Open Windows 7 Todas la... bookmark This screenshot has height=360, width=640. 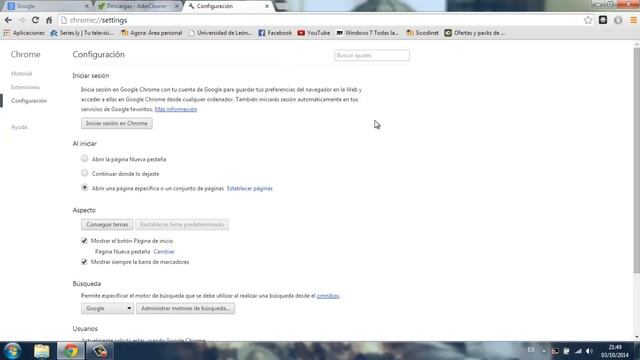(367, 33)
